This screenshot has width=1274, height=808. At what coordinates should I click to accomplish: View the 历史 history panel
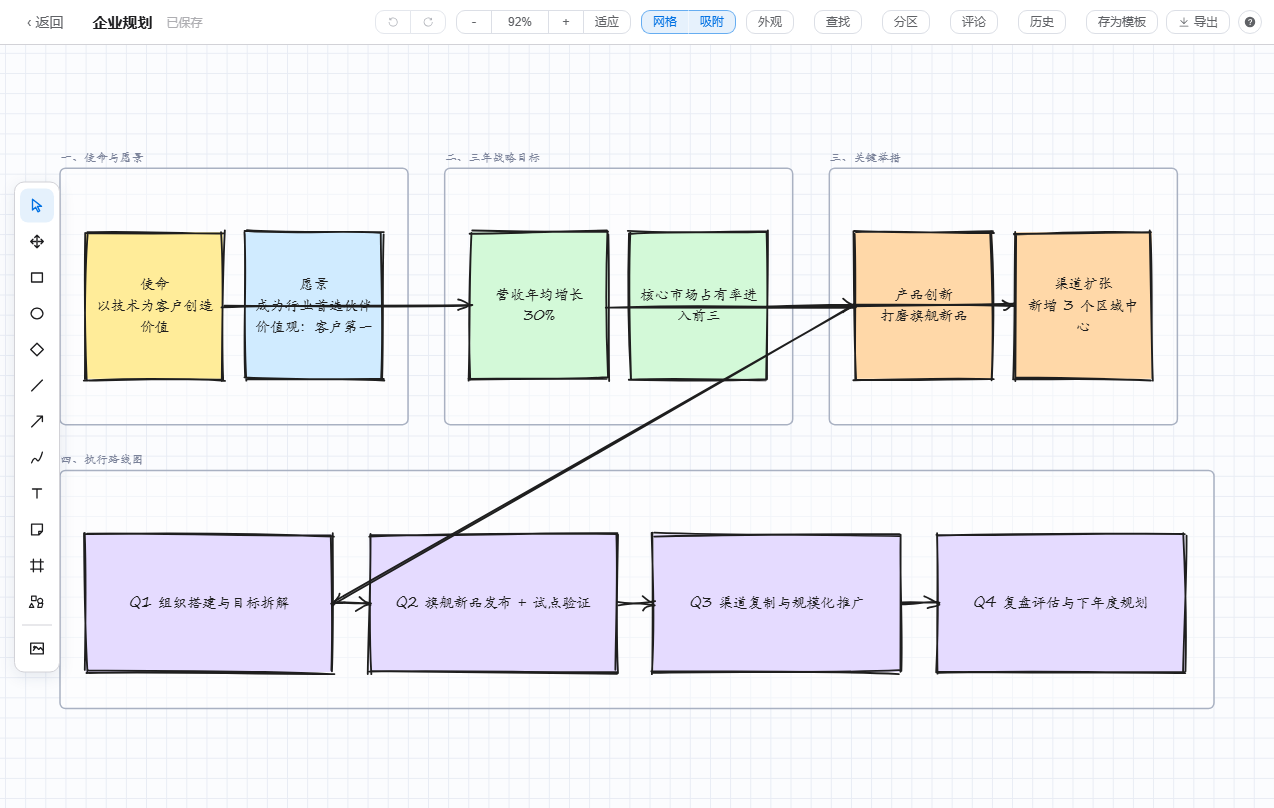1042,22
